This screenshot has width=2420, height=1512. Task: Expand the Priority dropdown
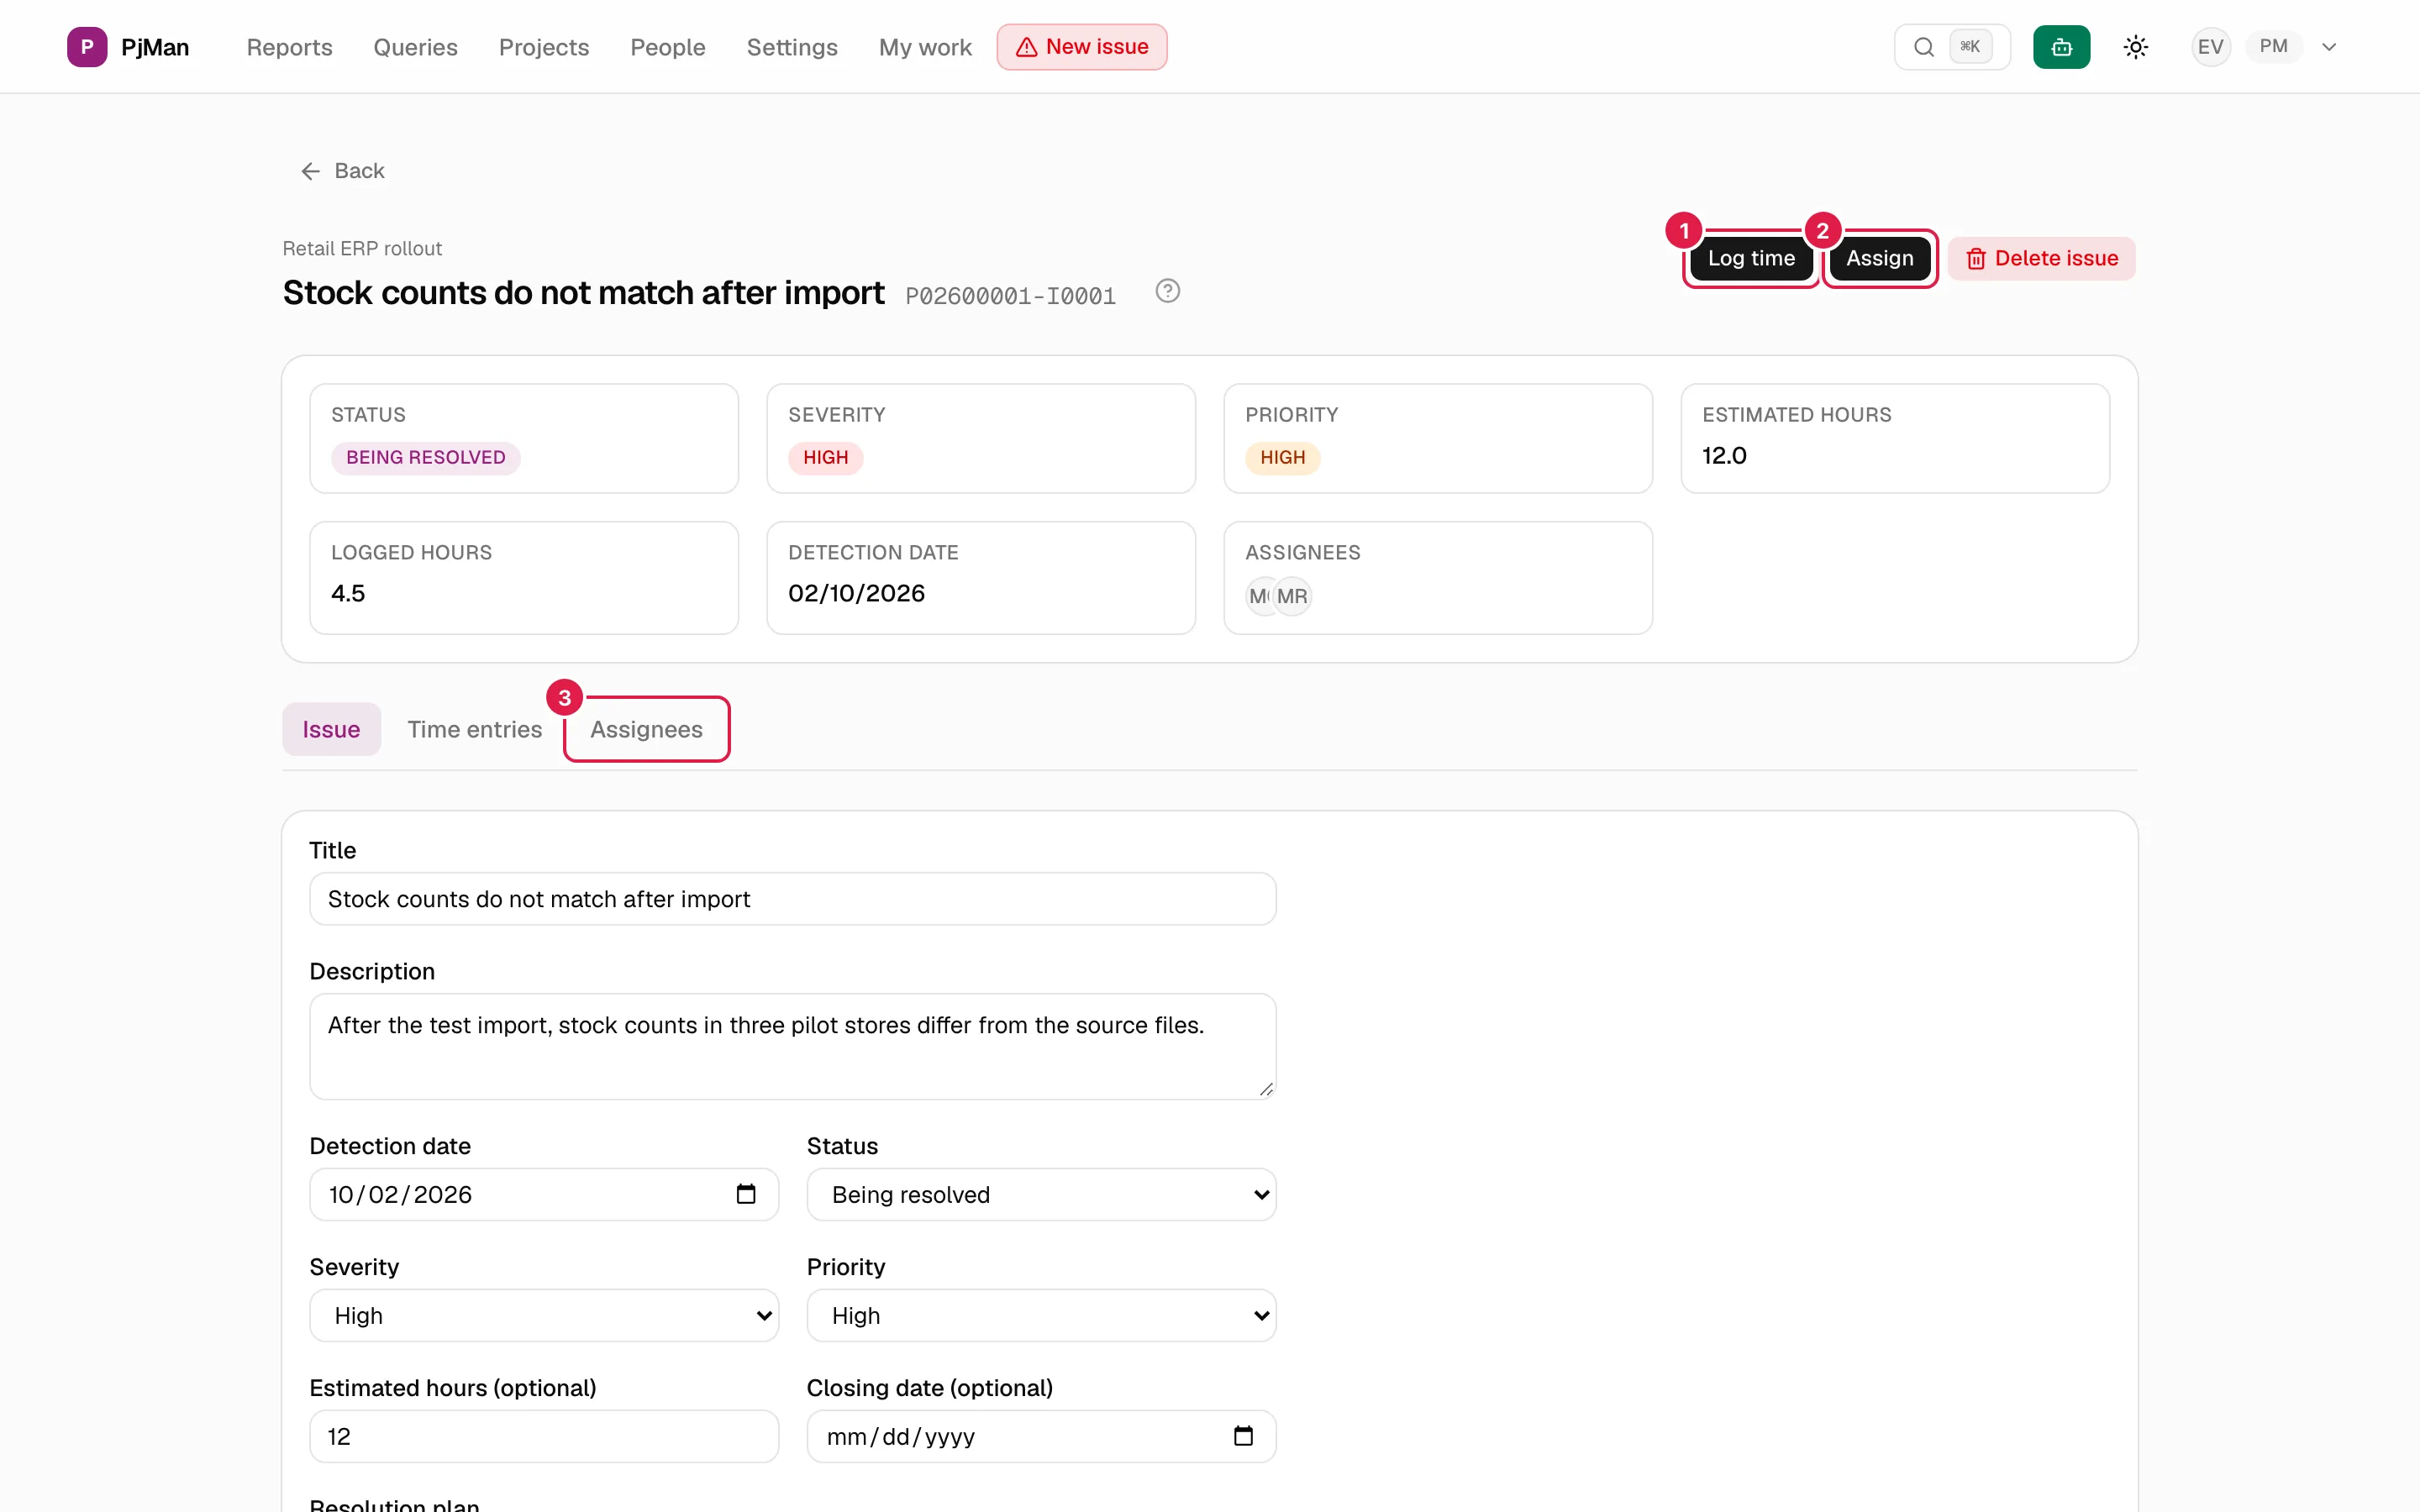point(1041,1315)
